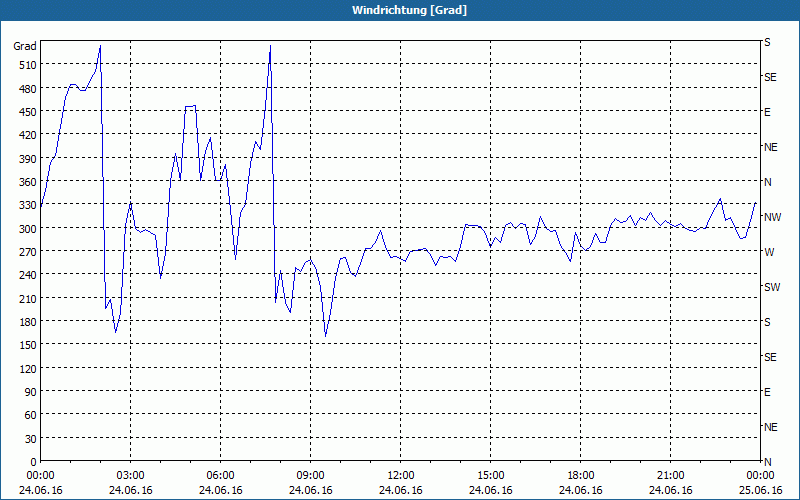Select the E compass label level with 450
The width and height of the screenshot is (800, 500).
coord(767,112)
